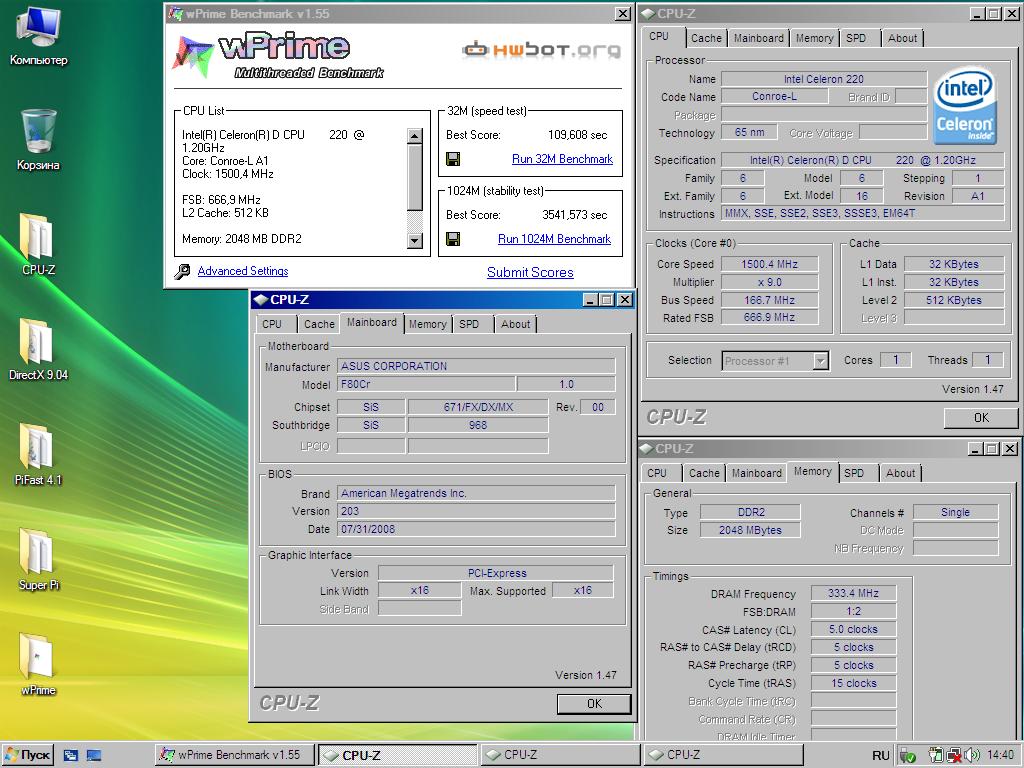The width and height of the screenshot is (1024, 768).
Task: Click the Level 2 cache value 512 KBytes
Action: pyautogui.click(x=955, y=300)
